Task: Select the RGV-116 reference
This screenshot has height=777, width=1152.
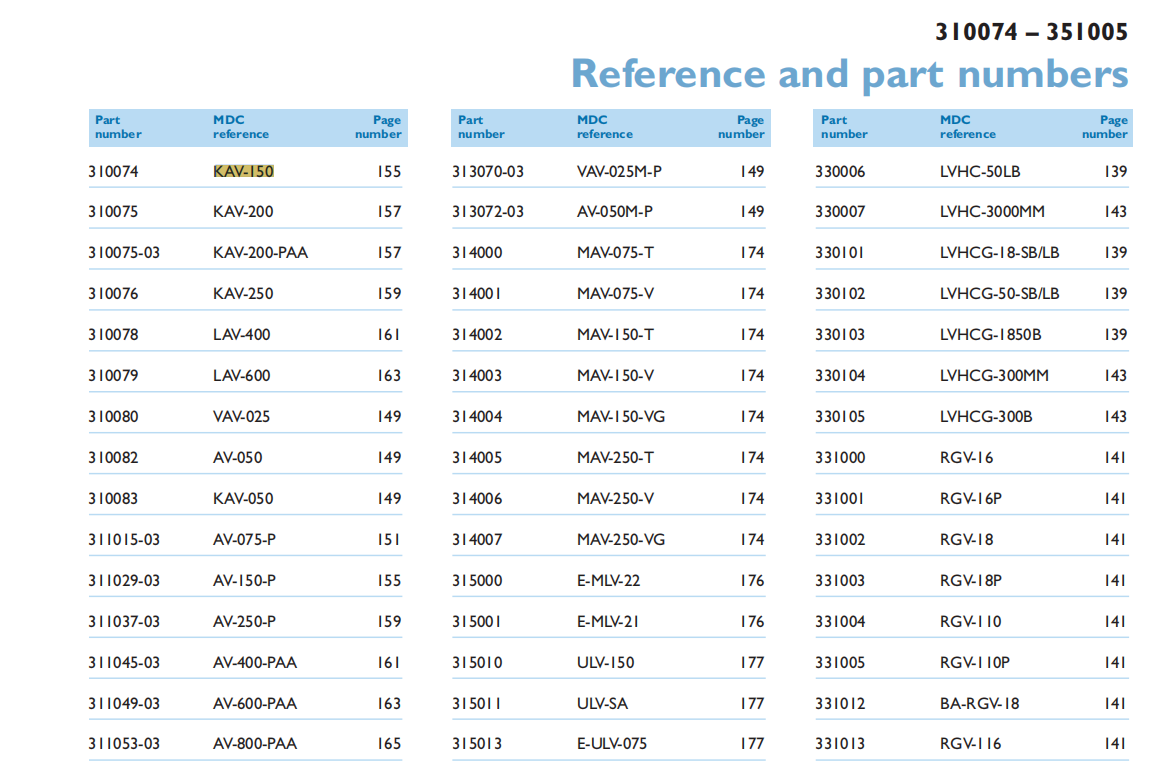Action: pos(971,744)
